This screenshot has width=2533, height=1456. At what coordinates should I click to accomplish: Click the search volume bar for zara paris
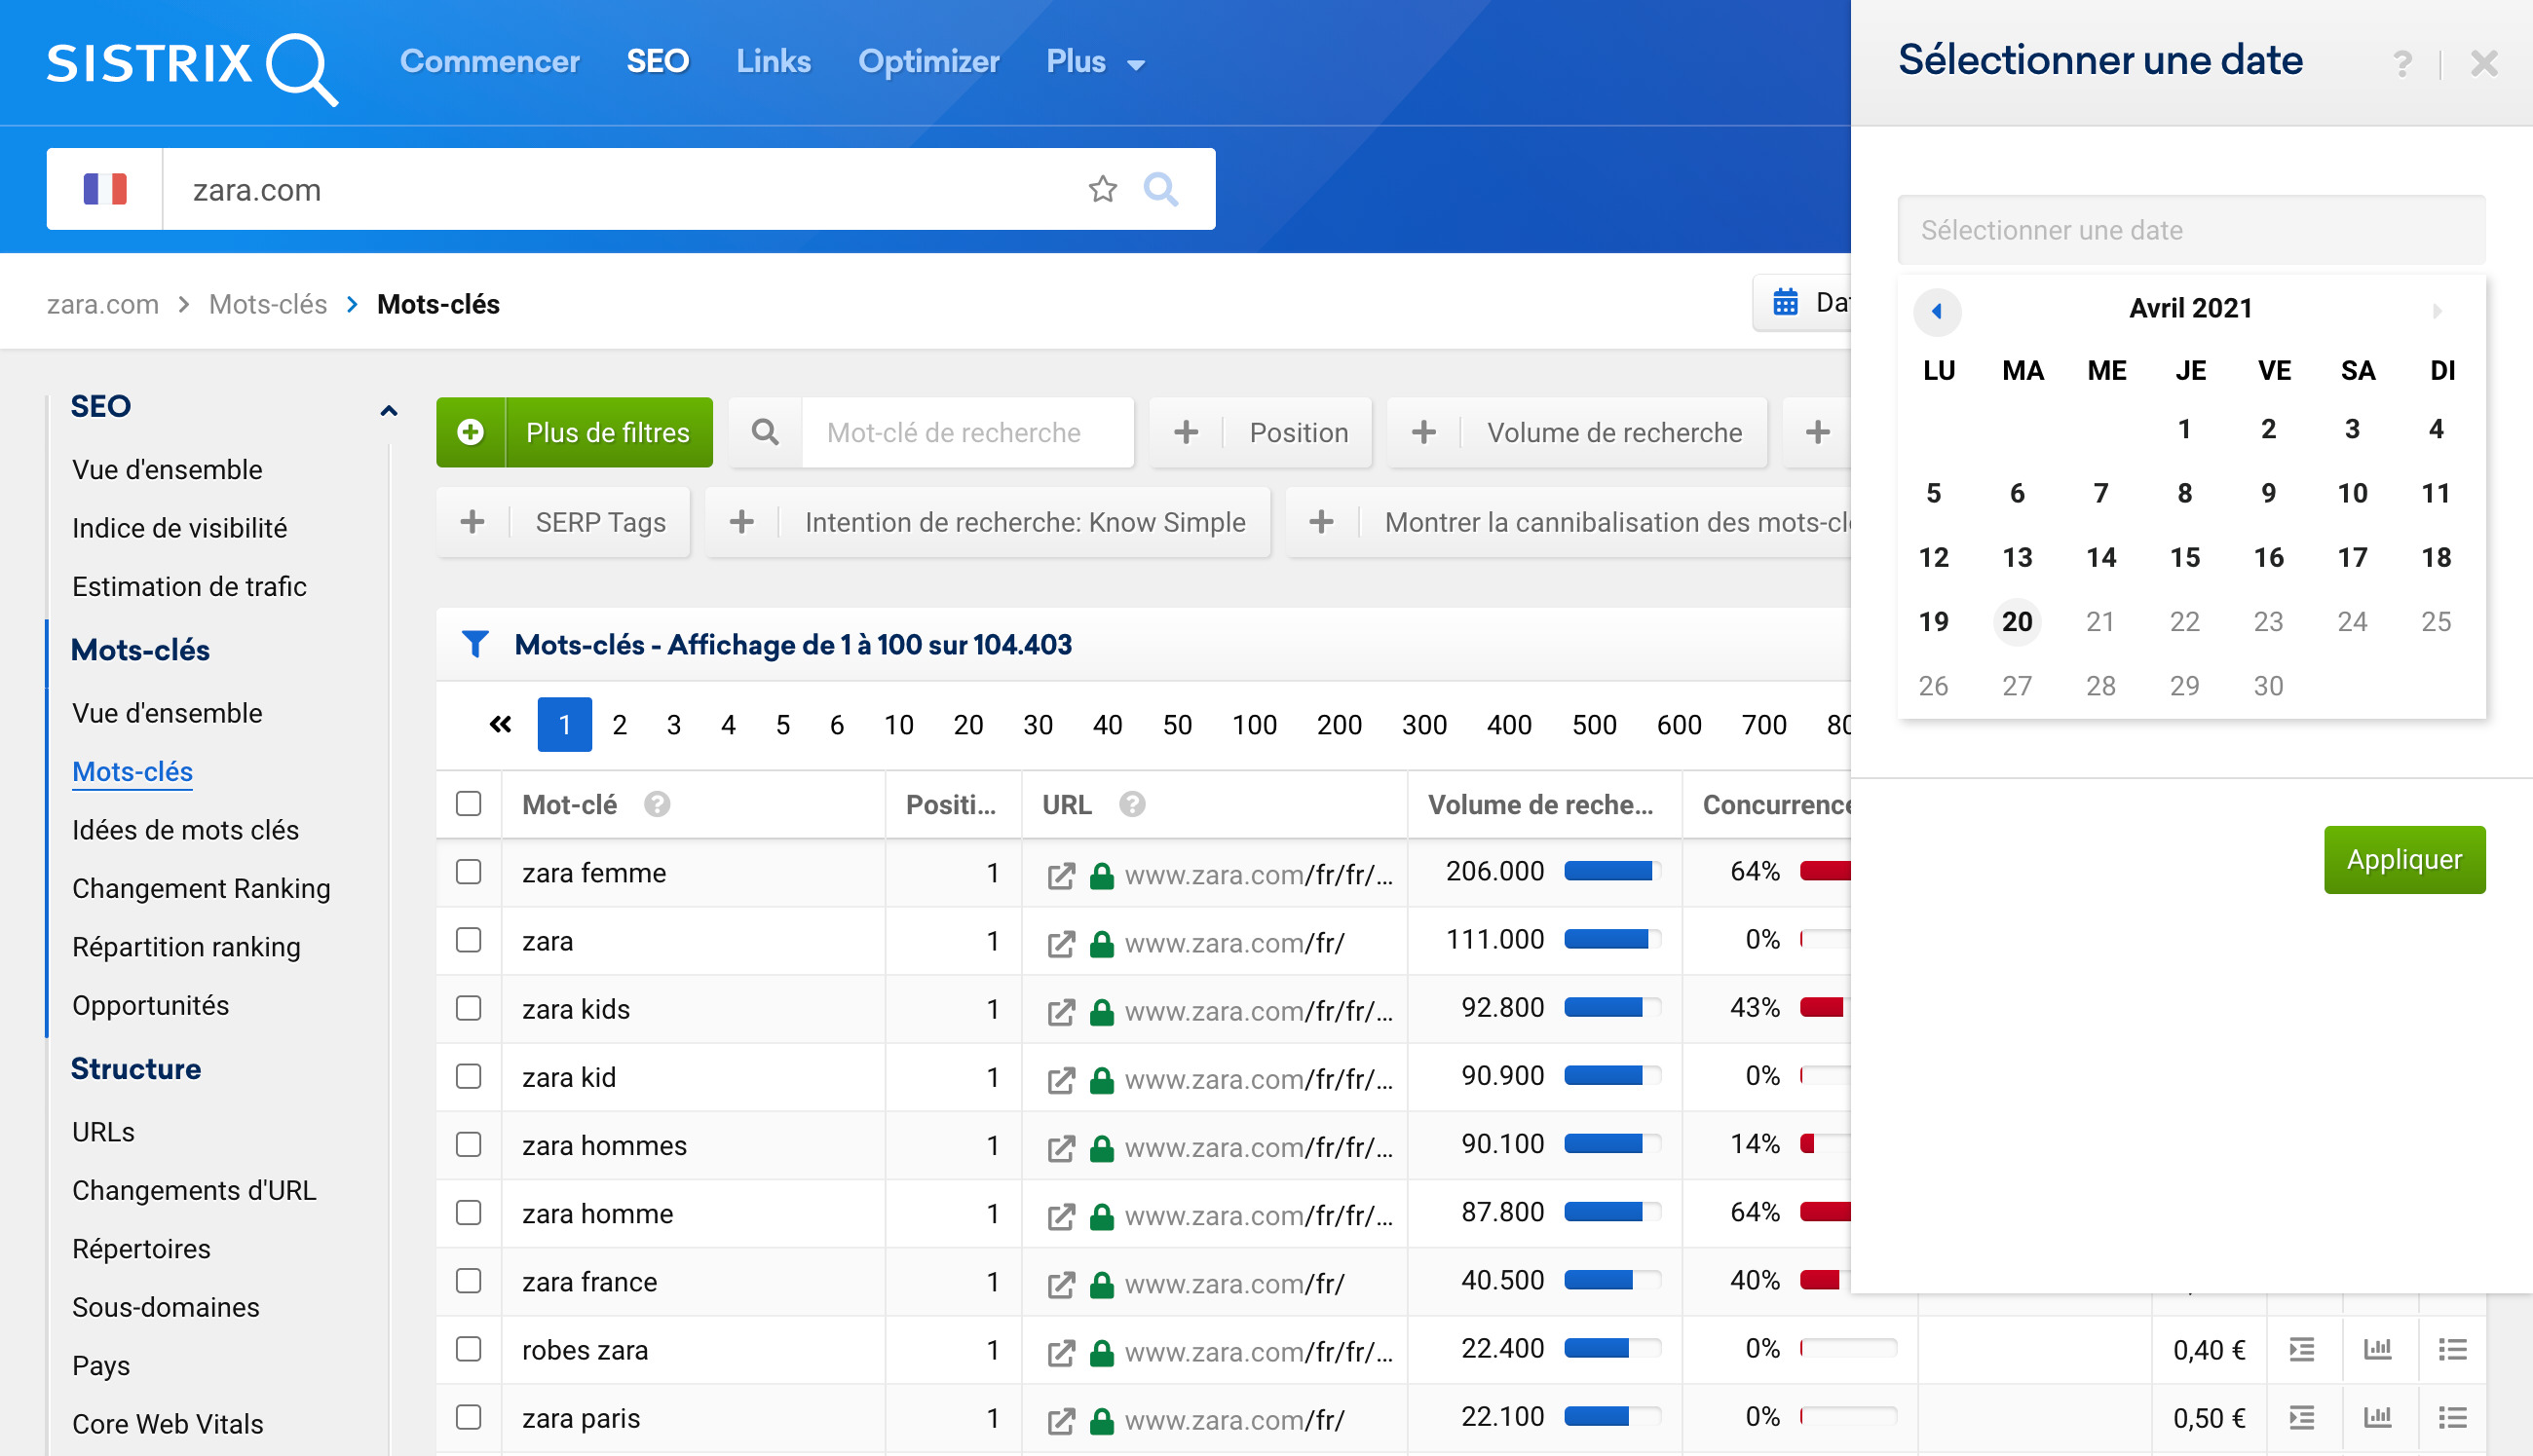(x=1612, y=1416)
